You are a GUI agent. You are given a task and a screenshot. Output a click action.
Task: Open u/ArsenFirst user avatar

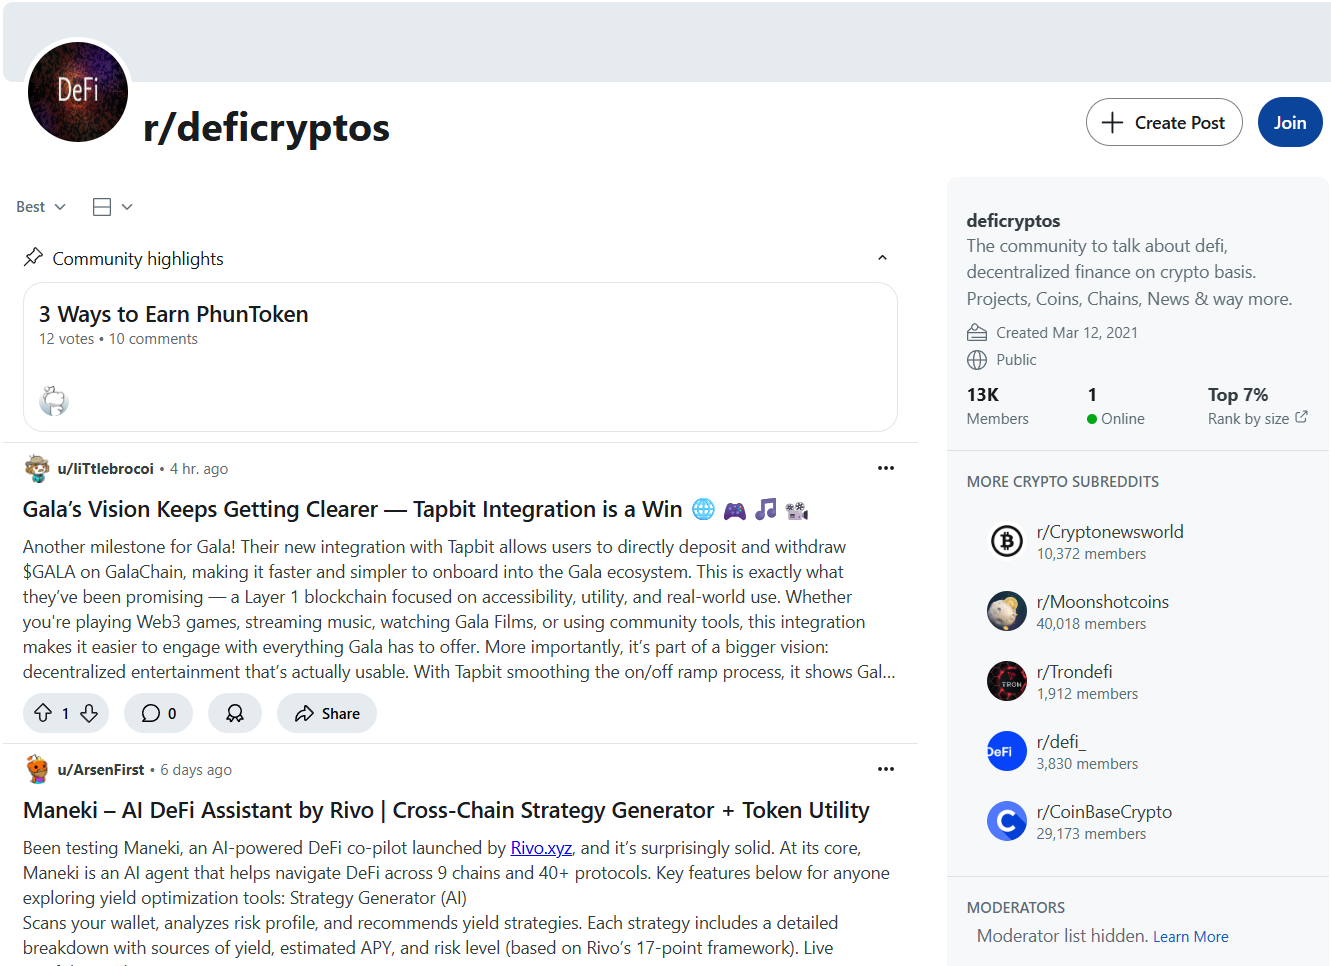coord(38,769)
